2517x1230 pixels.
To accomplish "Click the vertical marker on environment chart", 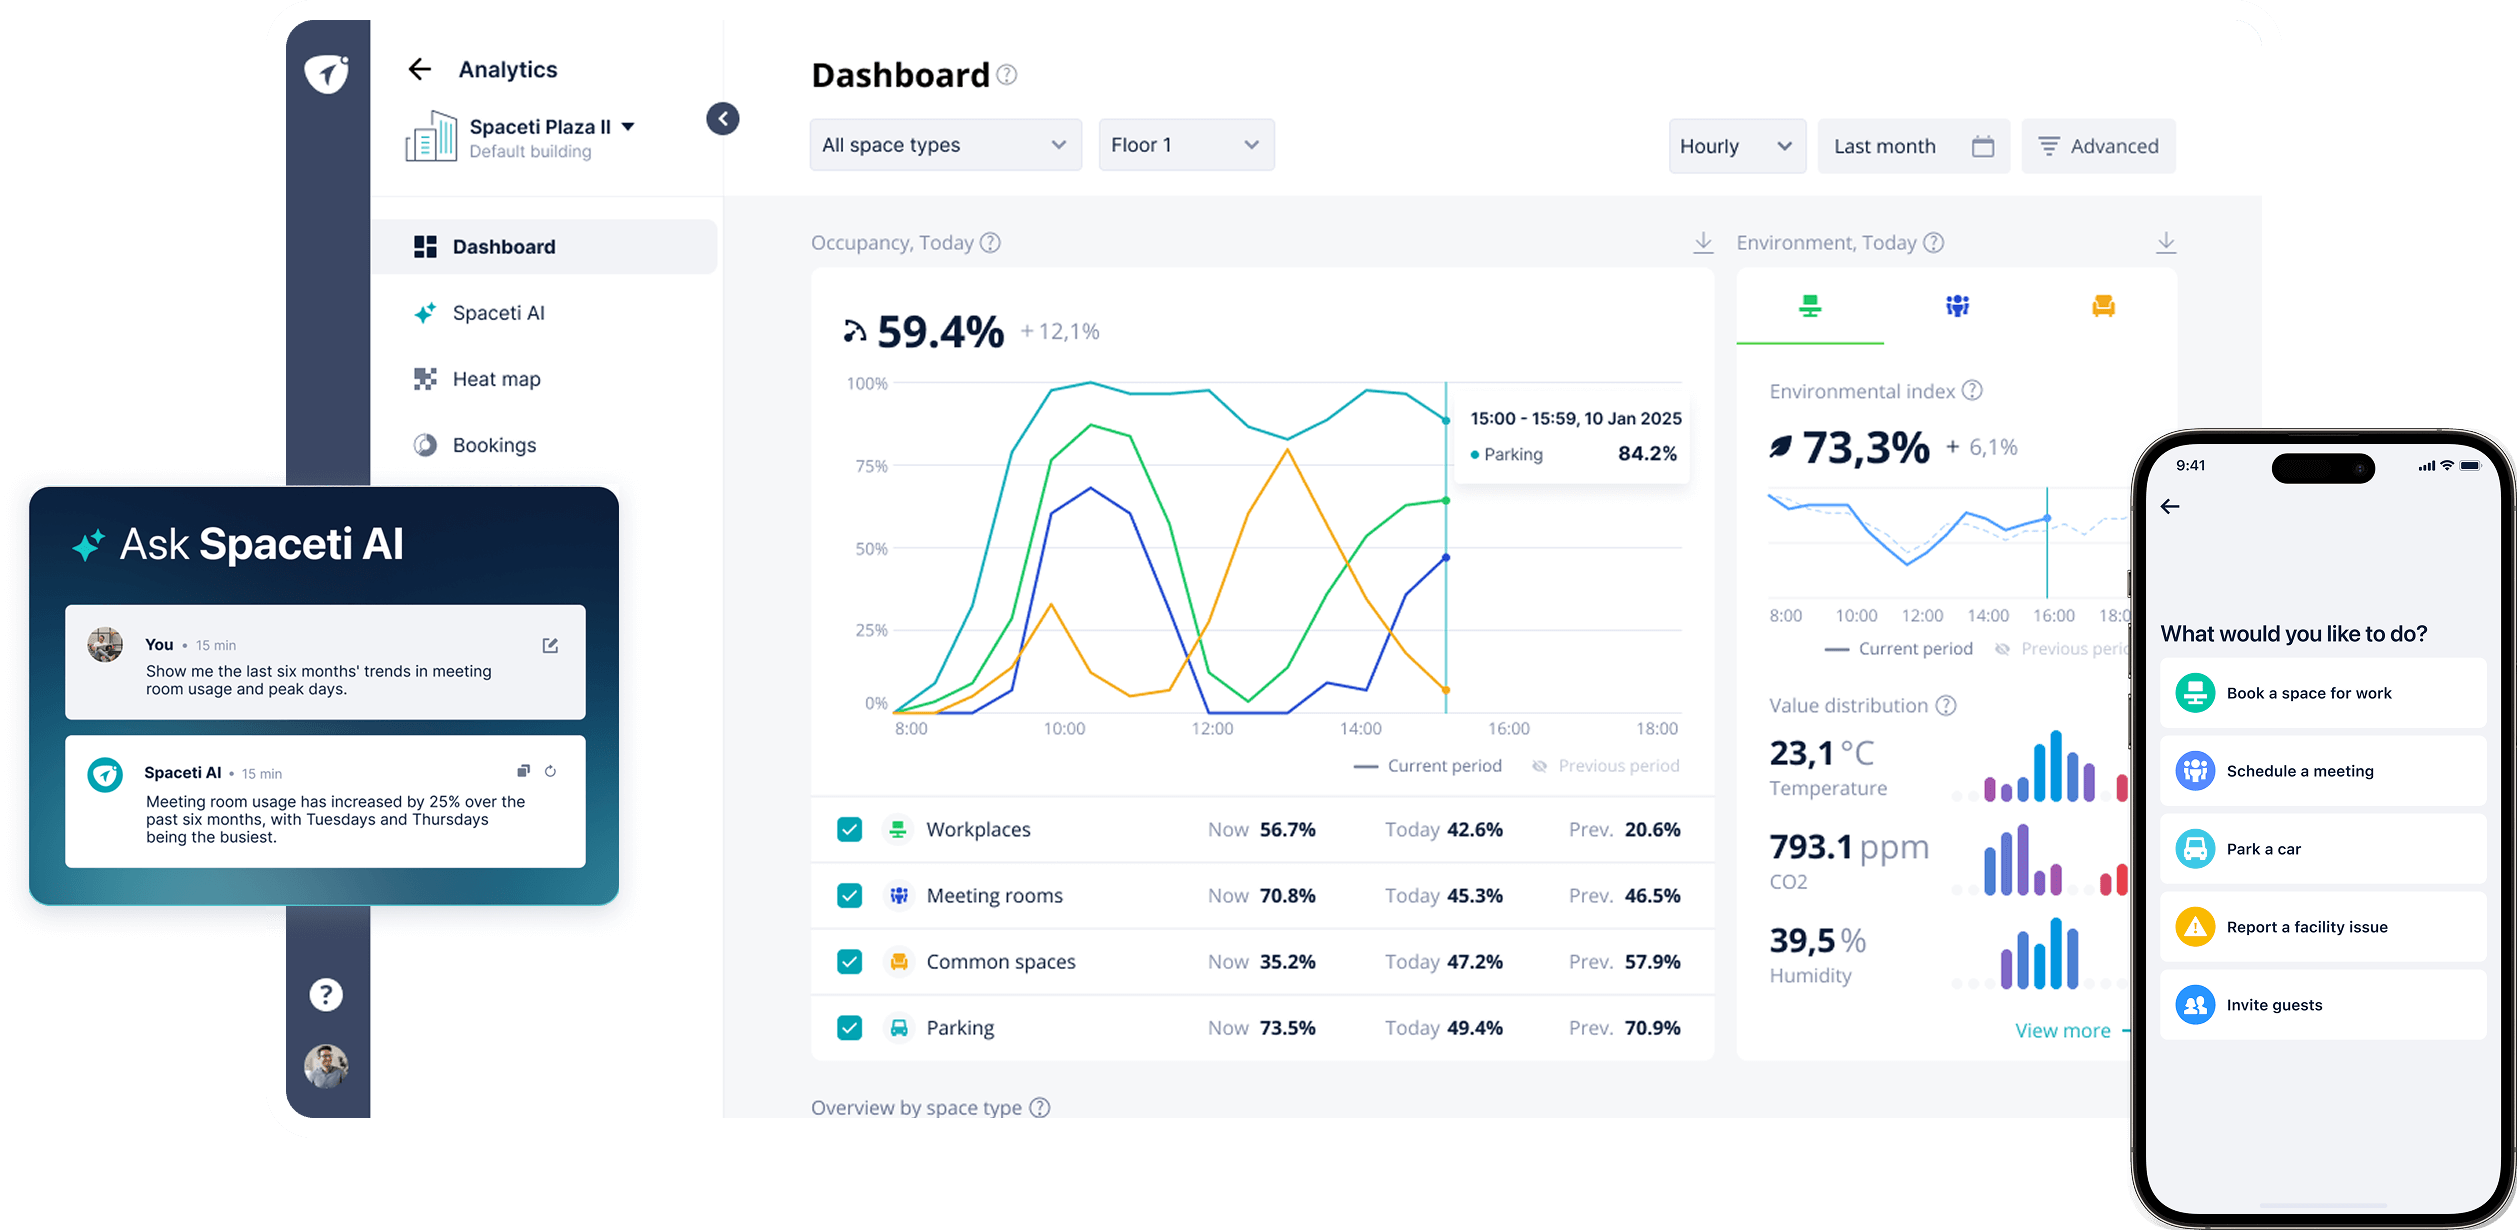I will 2047,543.
